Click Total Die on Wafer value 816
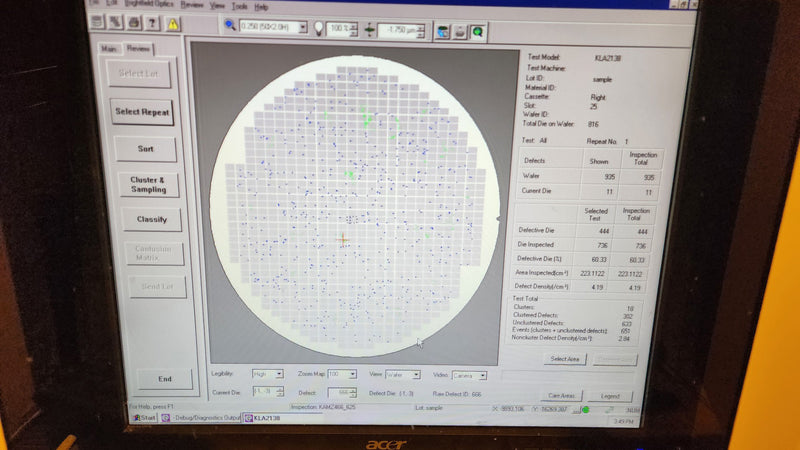This screenshot has width=800, height=450. click(x=593, y=124)
